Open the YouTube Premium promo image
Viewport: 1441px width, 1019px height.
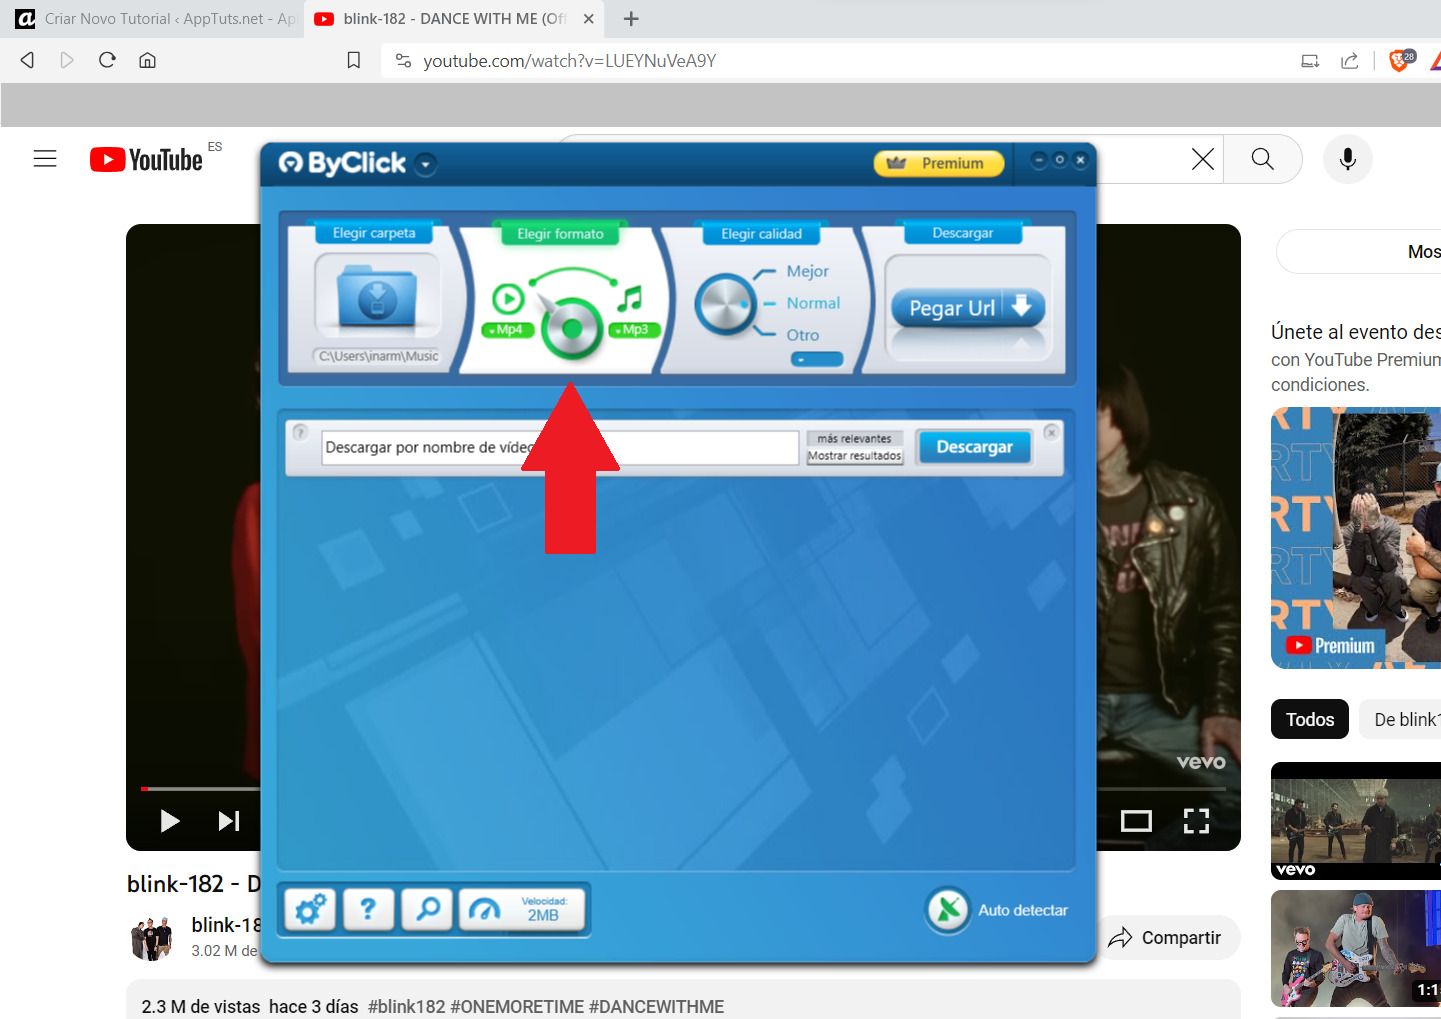pos(1356,538)
